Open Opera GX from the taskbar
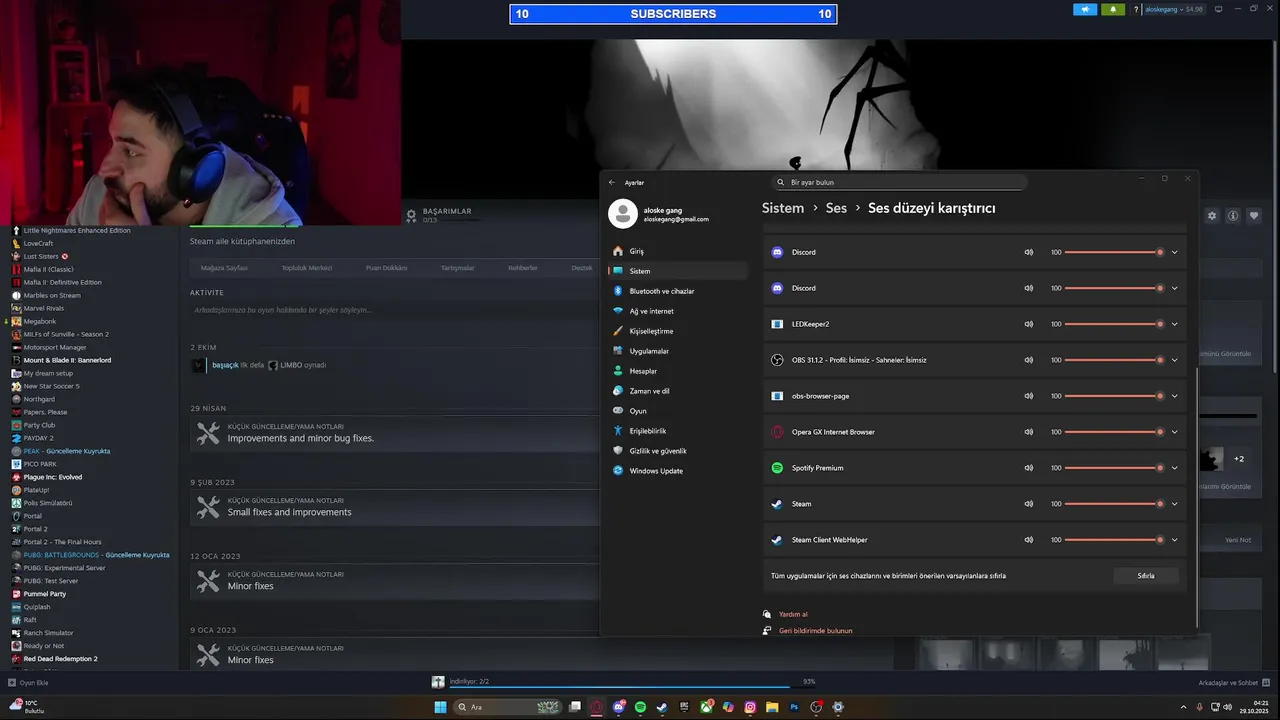1280x720 pixels. point(597,707)
